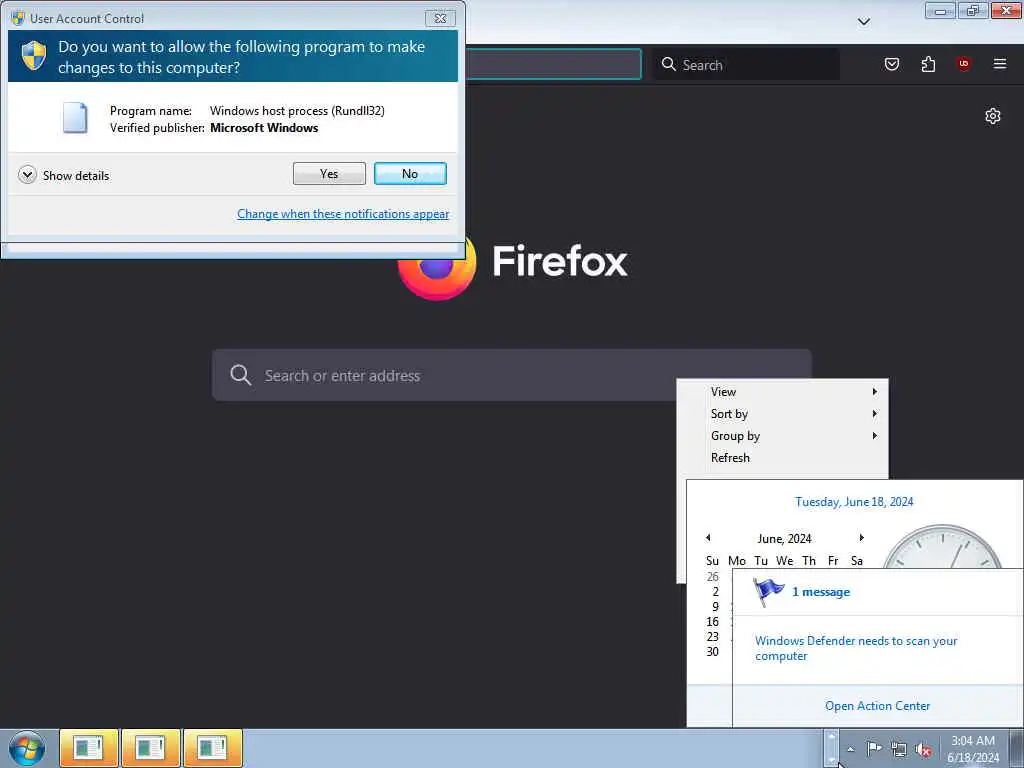Viewport: 1024px width, 768px height.
Task: Select day 2 in the calendar
Action: pyautogui.click(x=715, y=592)
